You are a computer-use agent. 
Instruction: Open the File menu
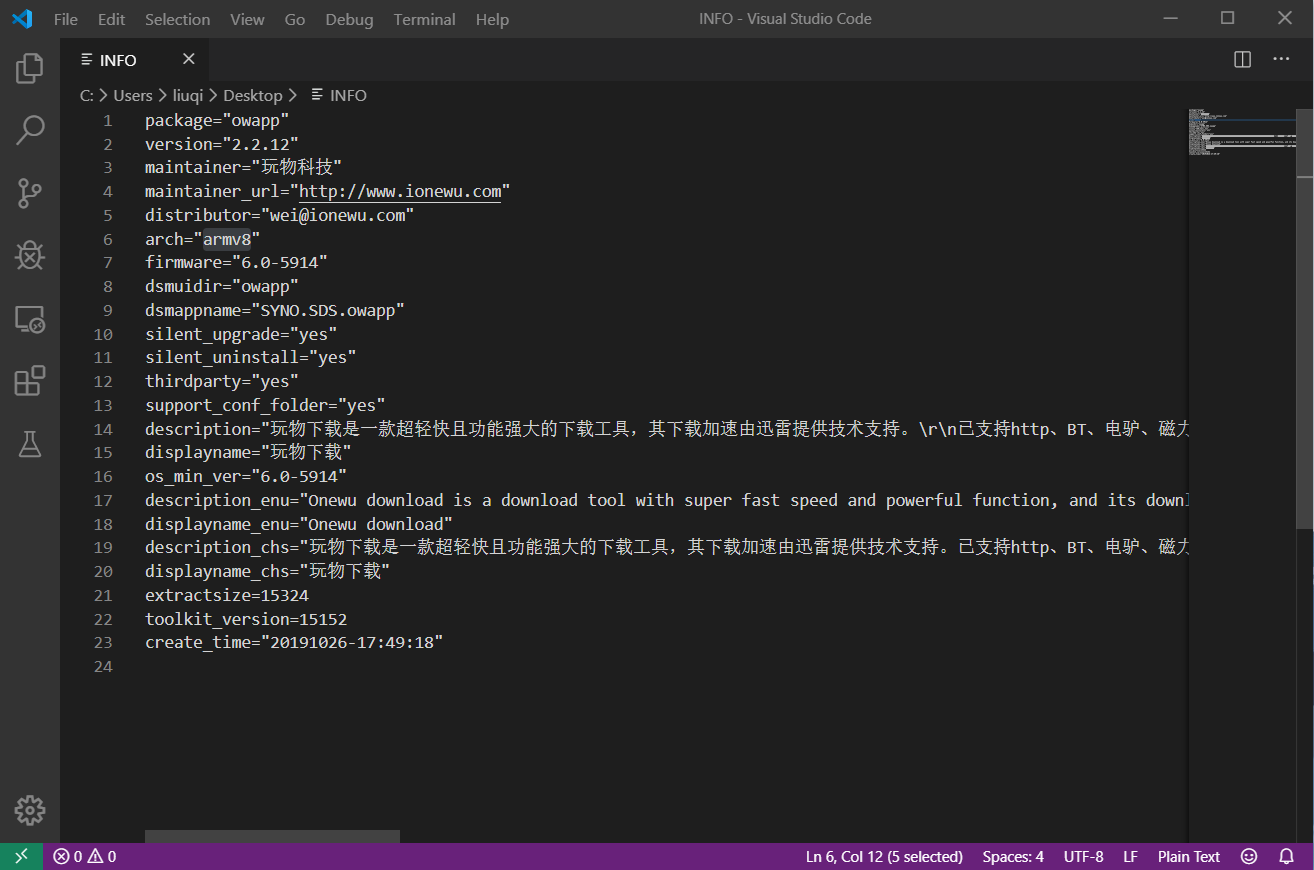click(x=66, y=19)
